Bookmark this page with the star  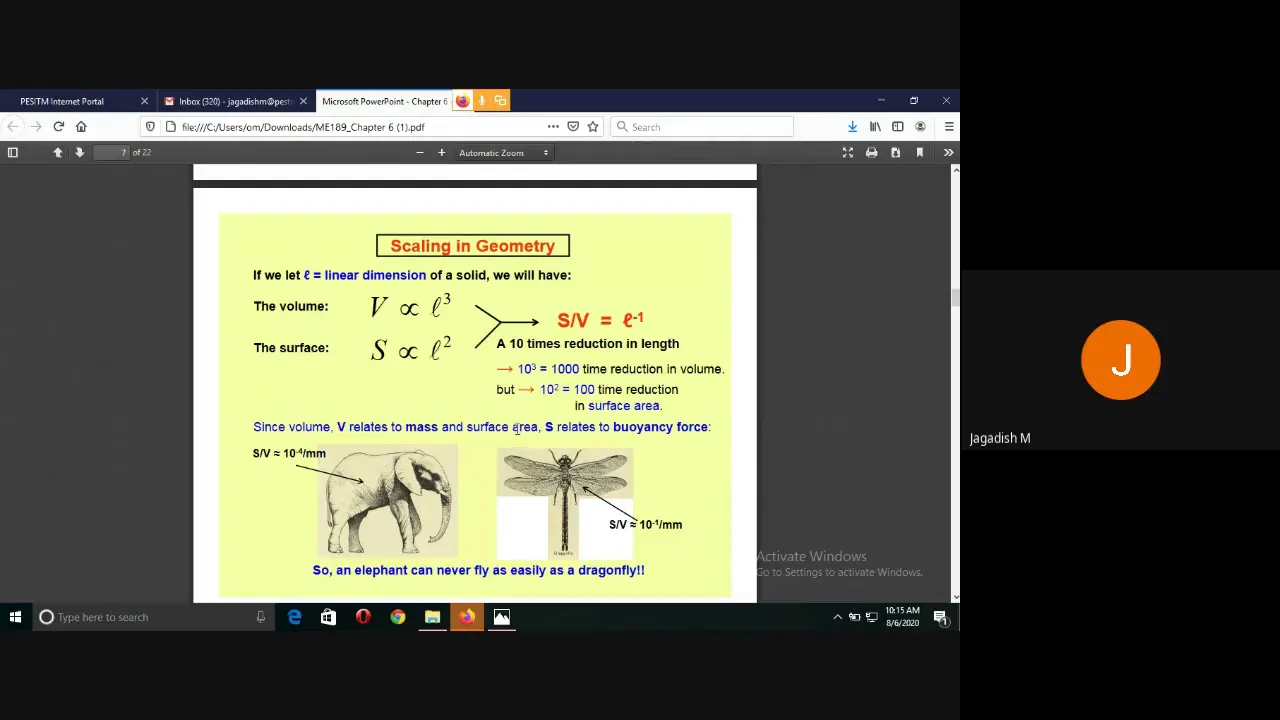593,127
